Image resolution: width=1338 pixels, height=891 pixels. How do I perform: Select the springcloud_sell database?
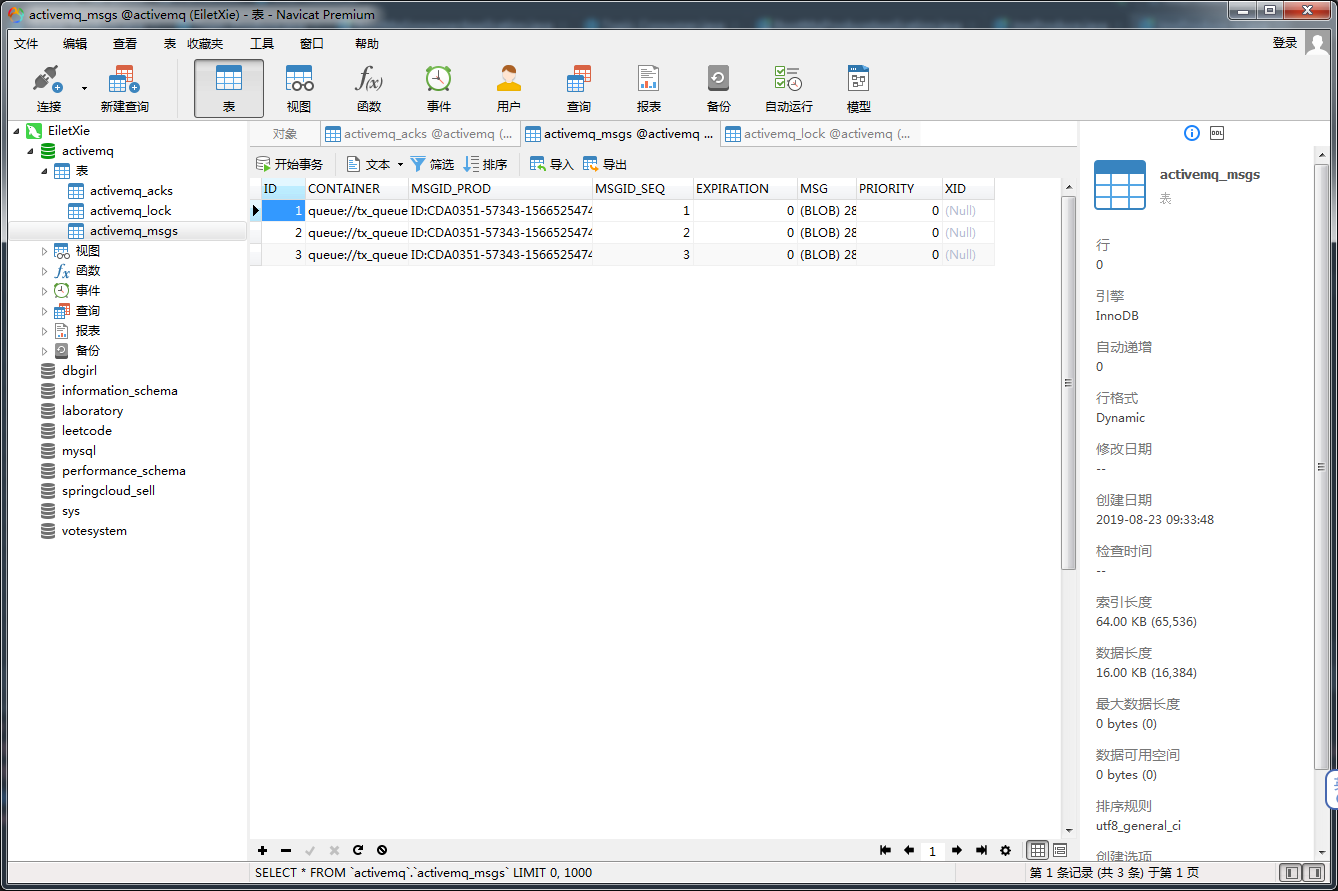(108, 491)
